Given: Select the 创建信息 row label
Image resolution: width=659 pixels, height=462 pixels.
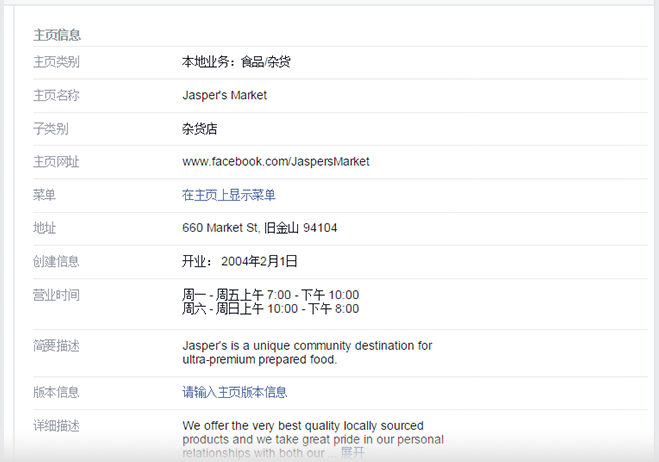Looking at the screenshot, I should tap(56, 261).
